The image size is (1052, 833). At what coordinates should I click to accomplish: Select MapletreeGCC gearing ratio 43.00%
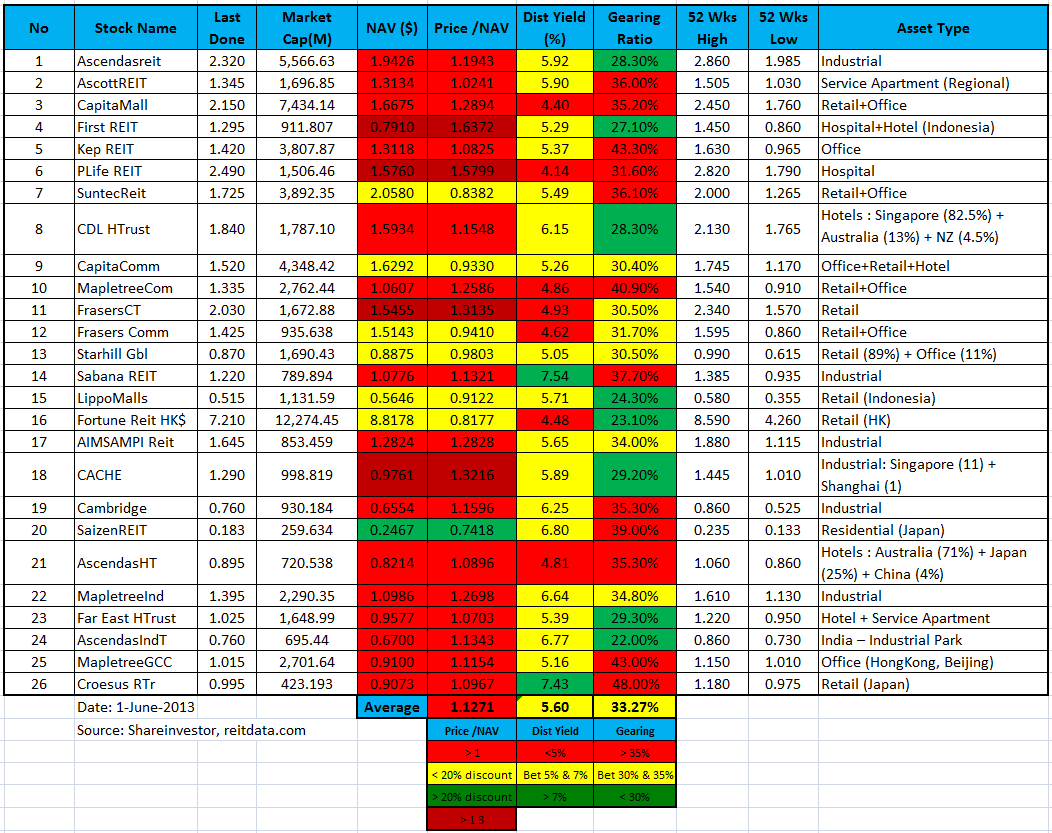point(635,663)
